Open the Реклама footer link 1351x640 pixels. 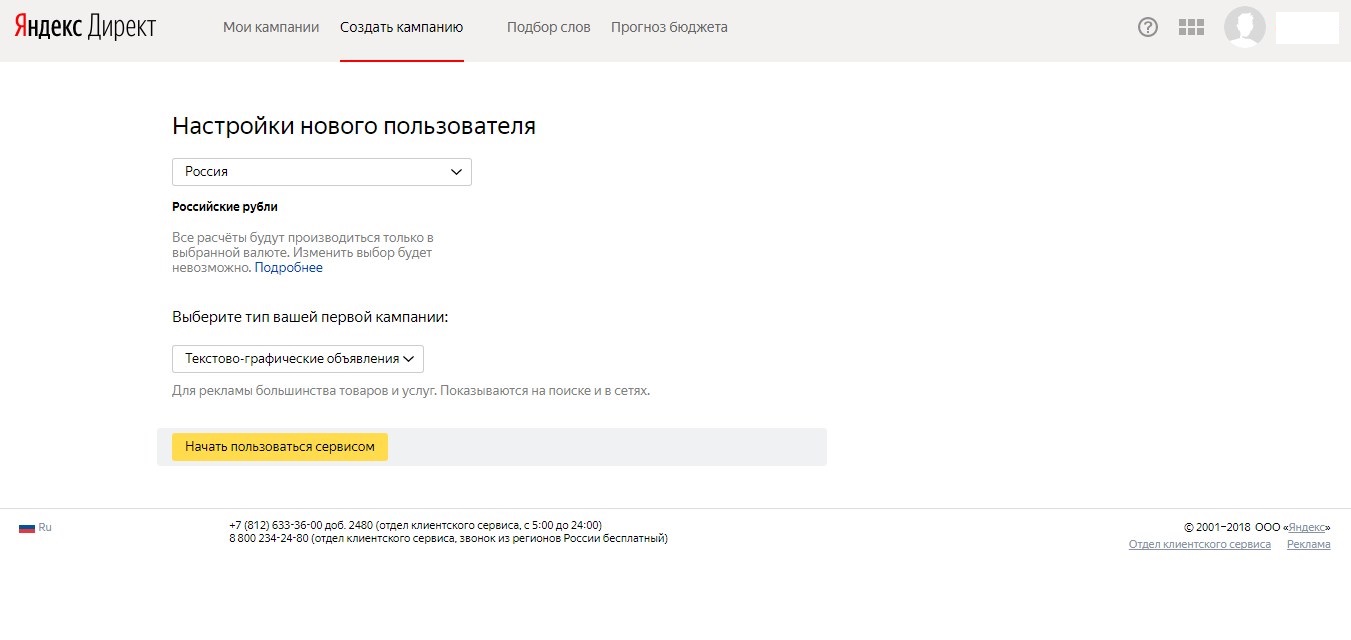(x=1309, y=545)
